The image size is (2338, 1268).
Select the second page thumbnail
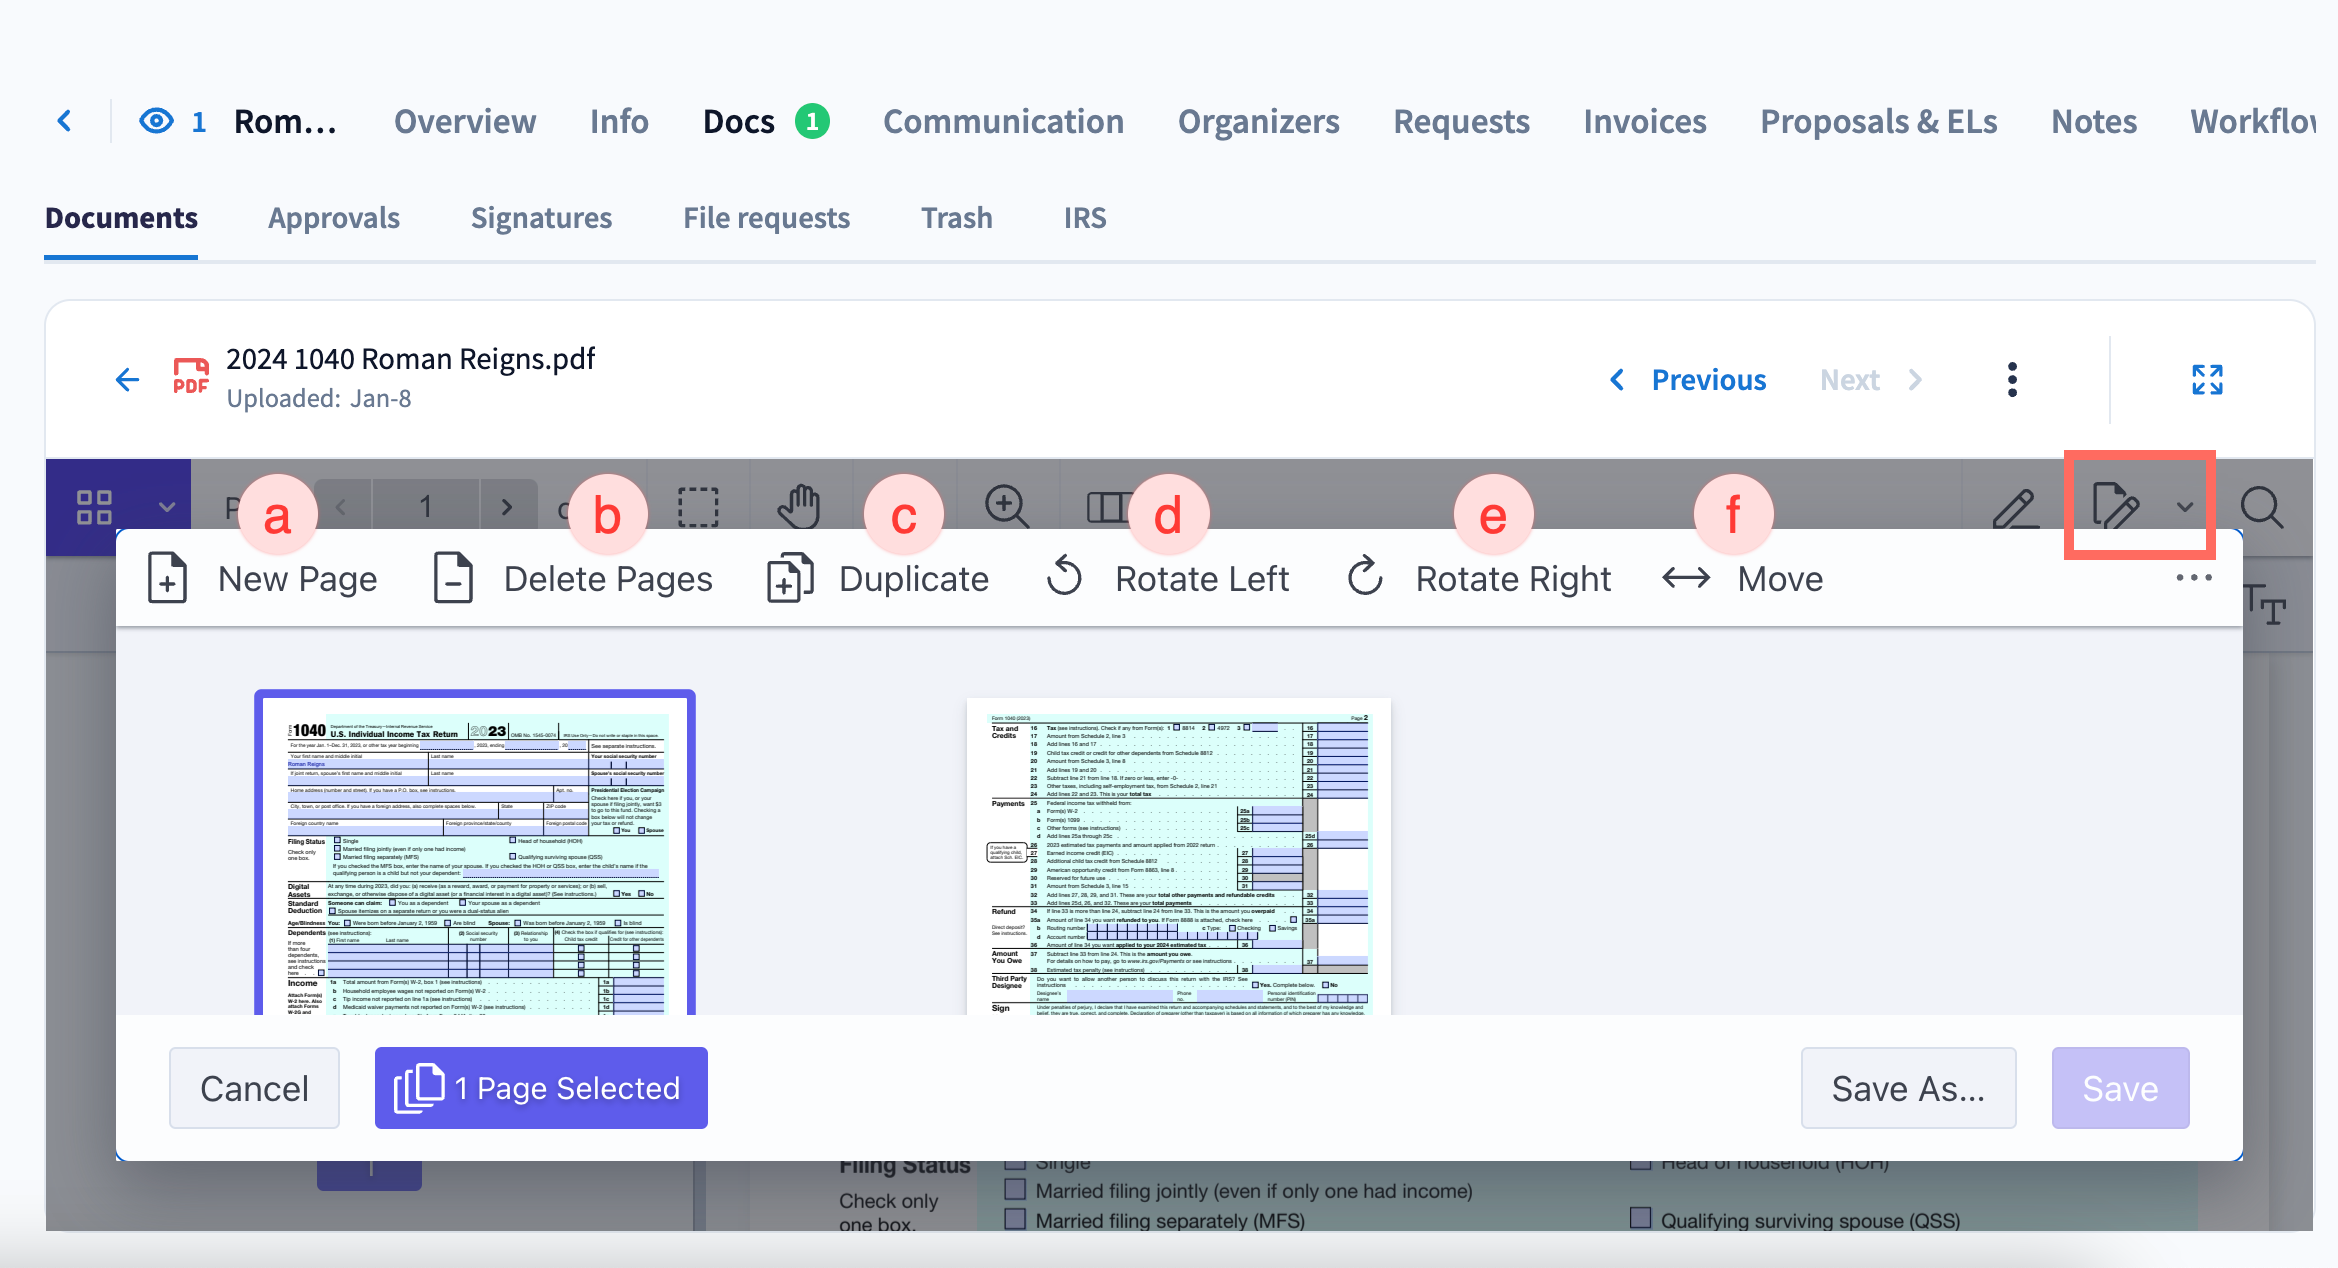1178,857
